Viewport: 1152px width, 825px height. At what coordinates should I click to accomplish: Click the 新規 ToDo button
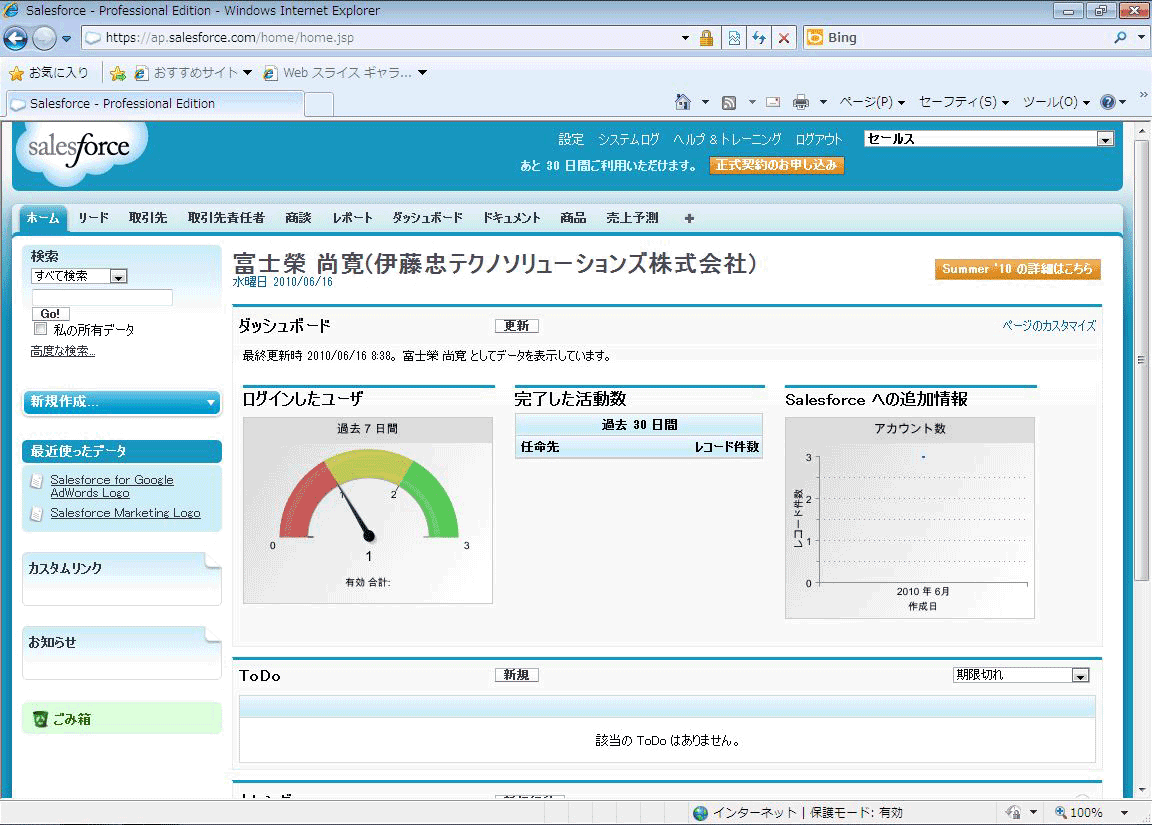pyautogui.click(x=516, y=674)
